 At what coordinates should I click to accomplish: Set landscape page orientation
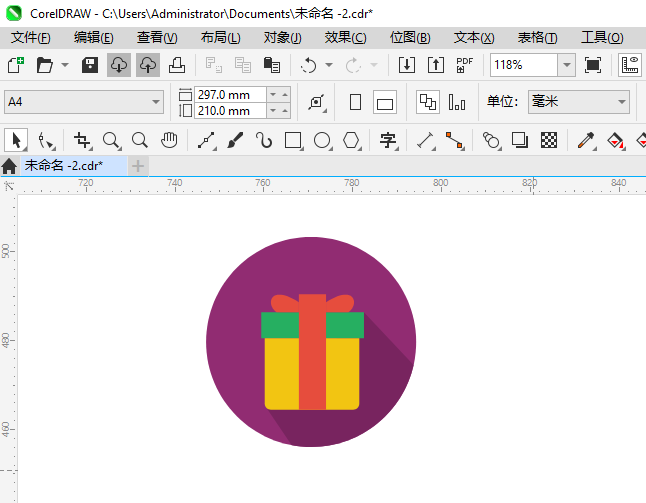point(385,102)
